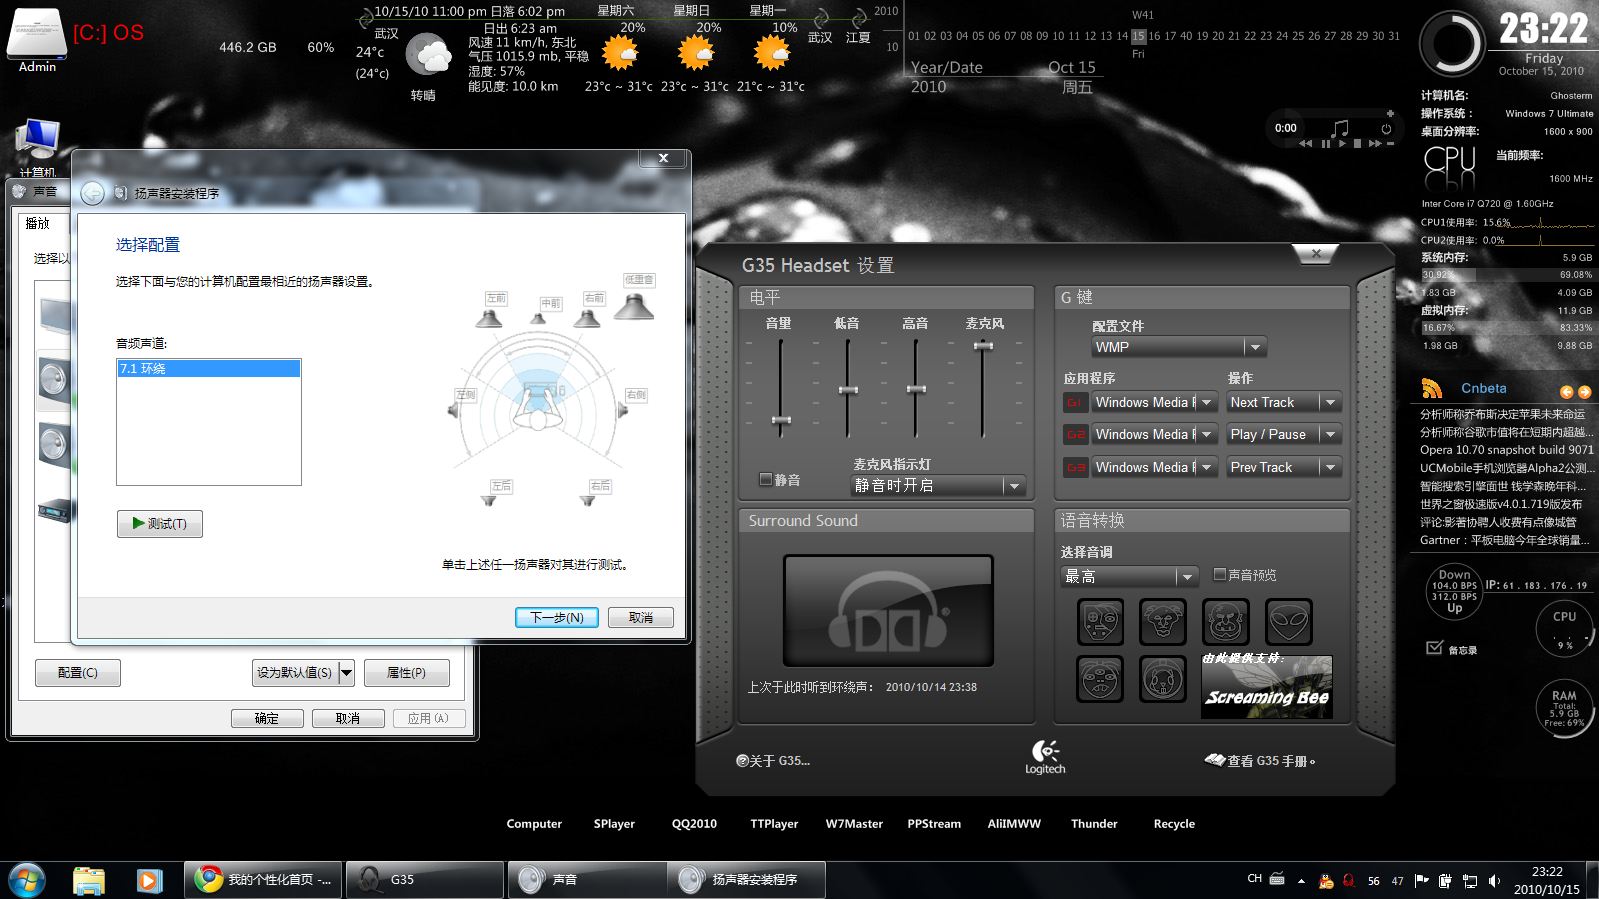
Task: Click the G1 key icon
Action: (1075, 402)
